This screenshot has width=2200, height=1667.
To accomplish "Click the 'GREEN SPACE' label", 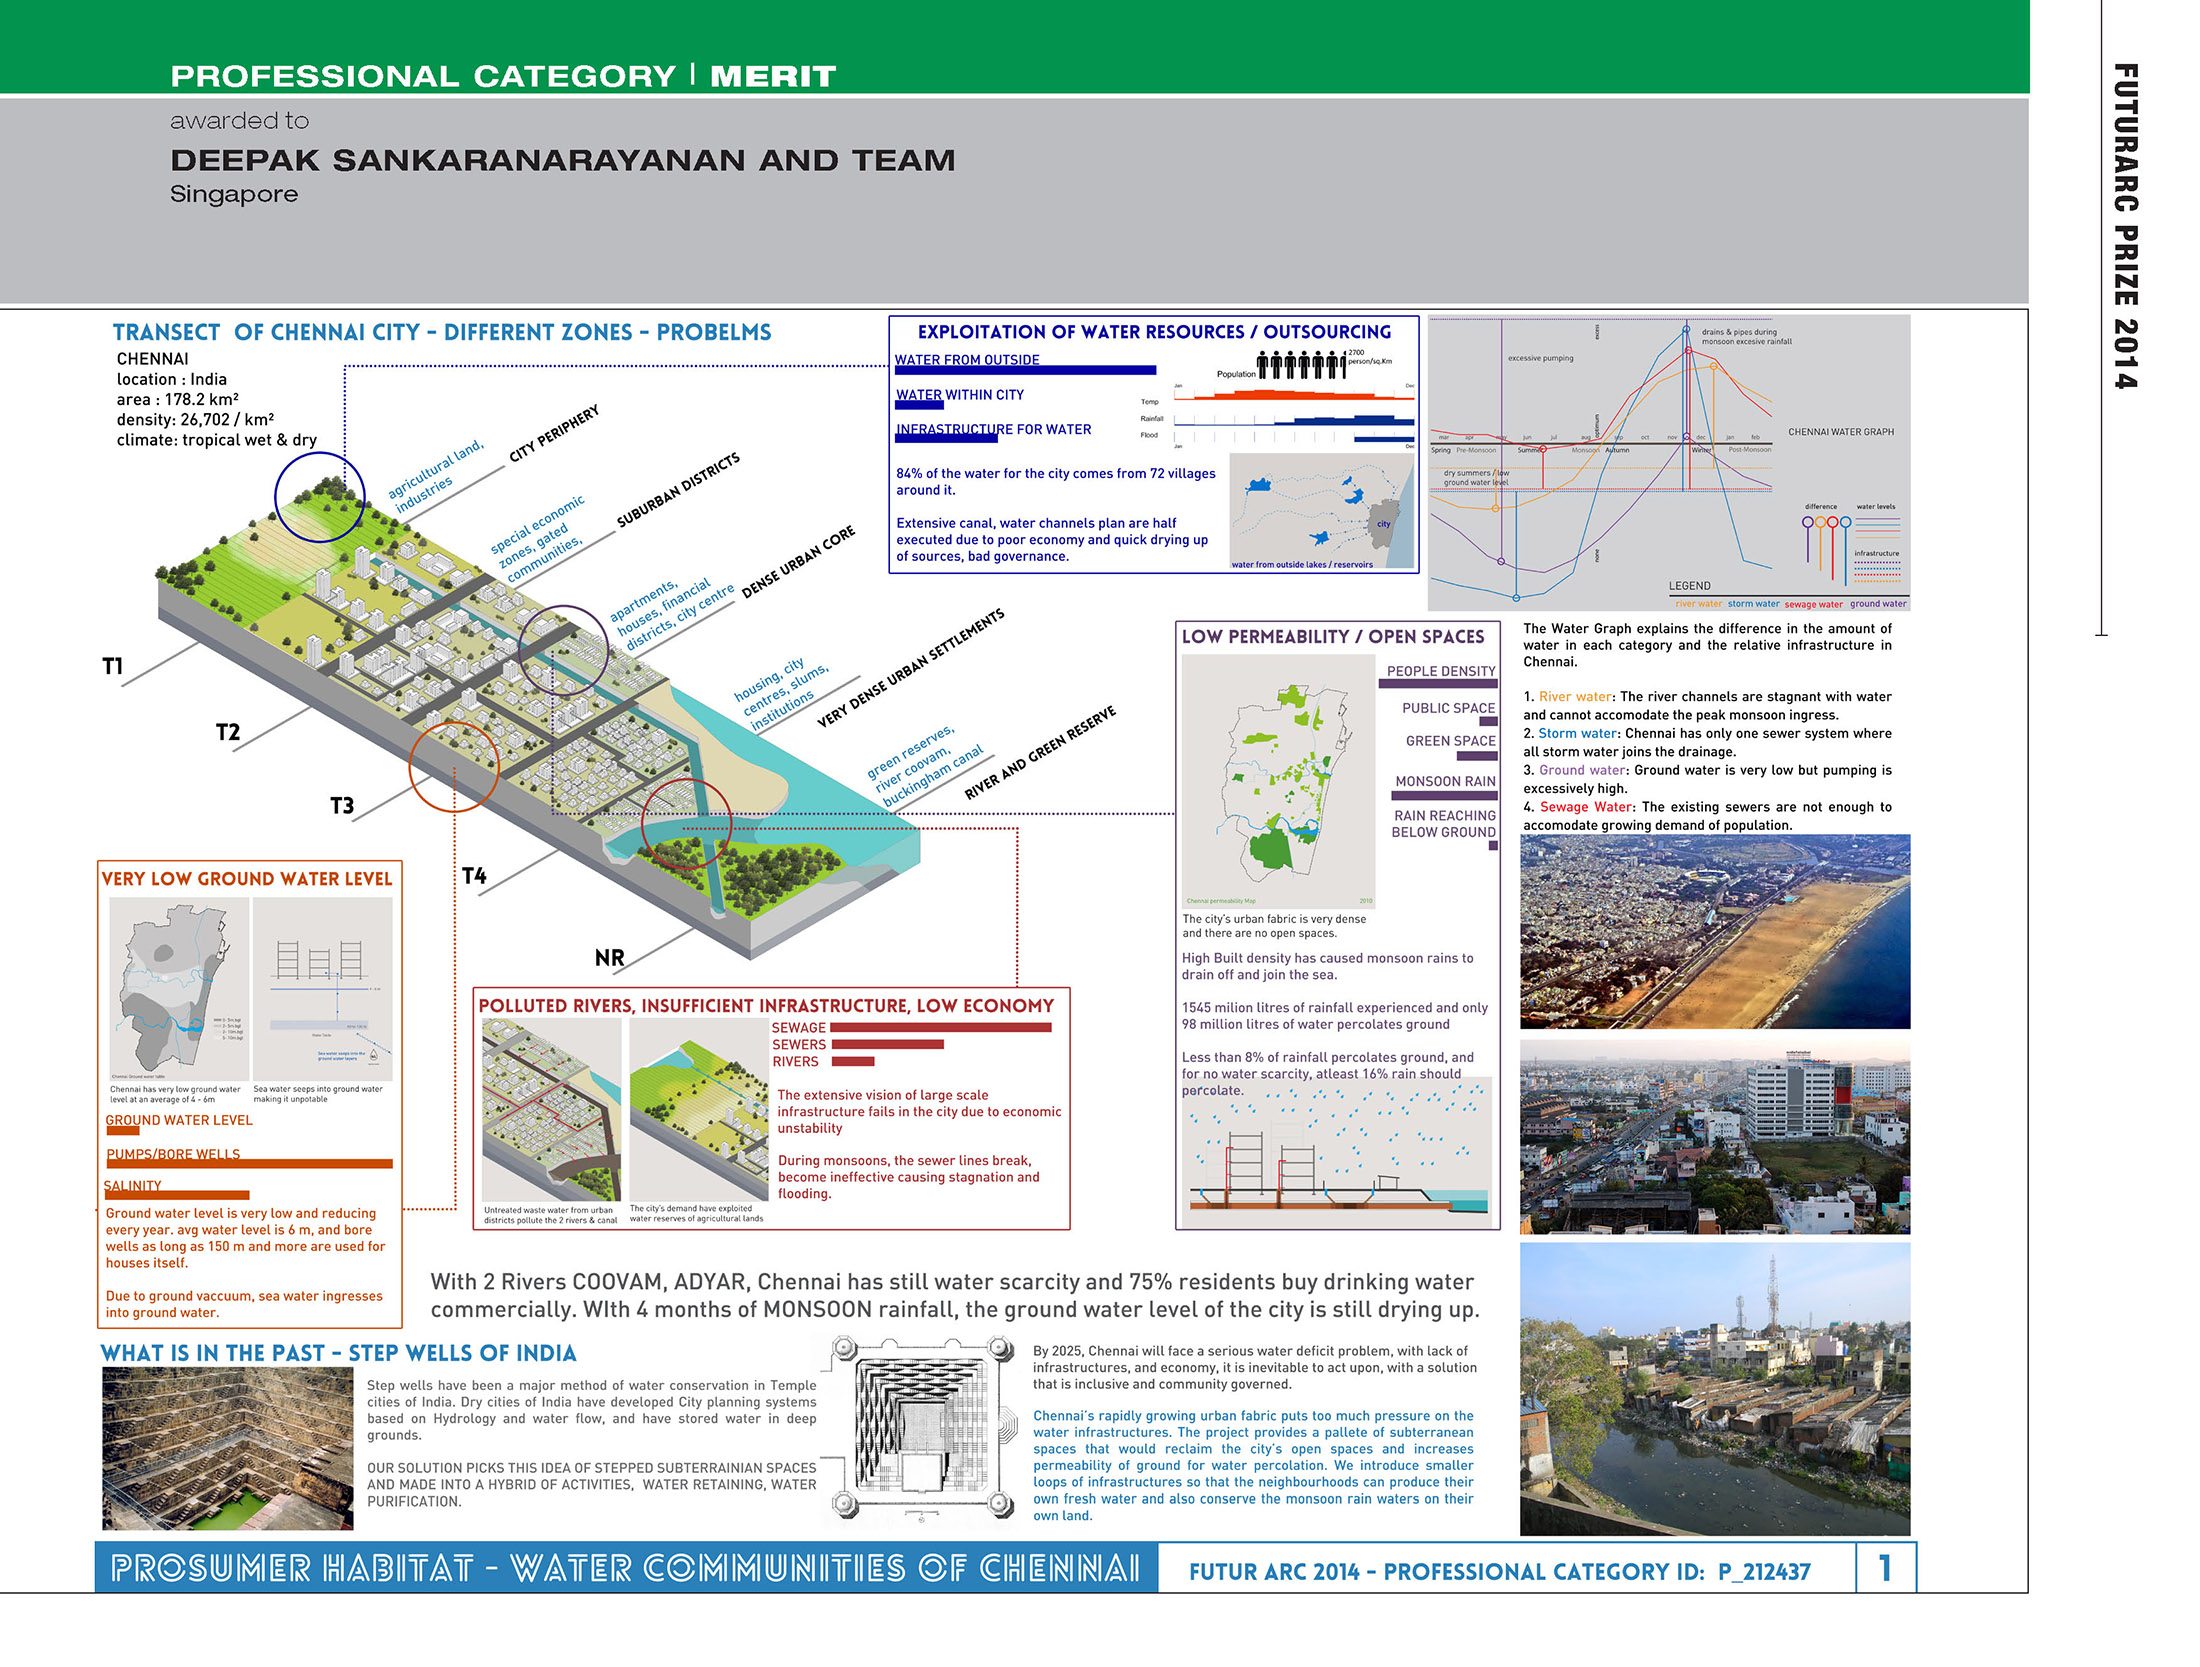I will [x=1451, y=741].
